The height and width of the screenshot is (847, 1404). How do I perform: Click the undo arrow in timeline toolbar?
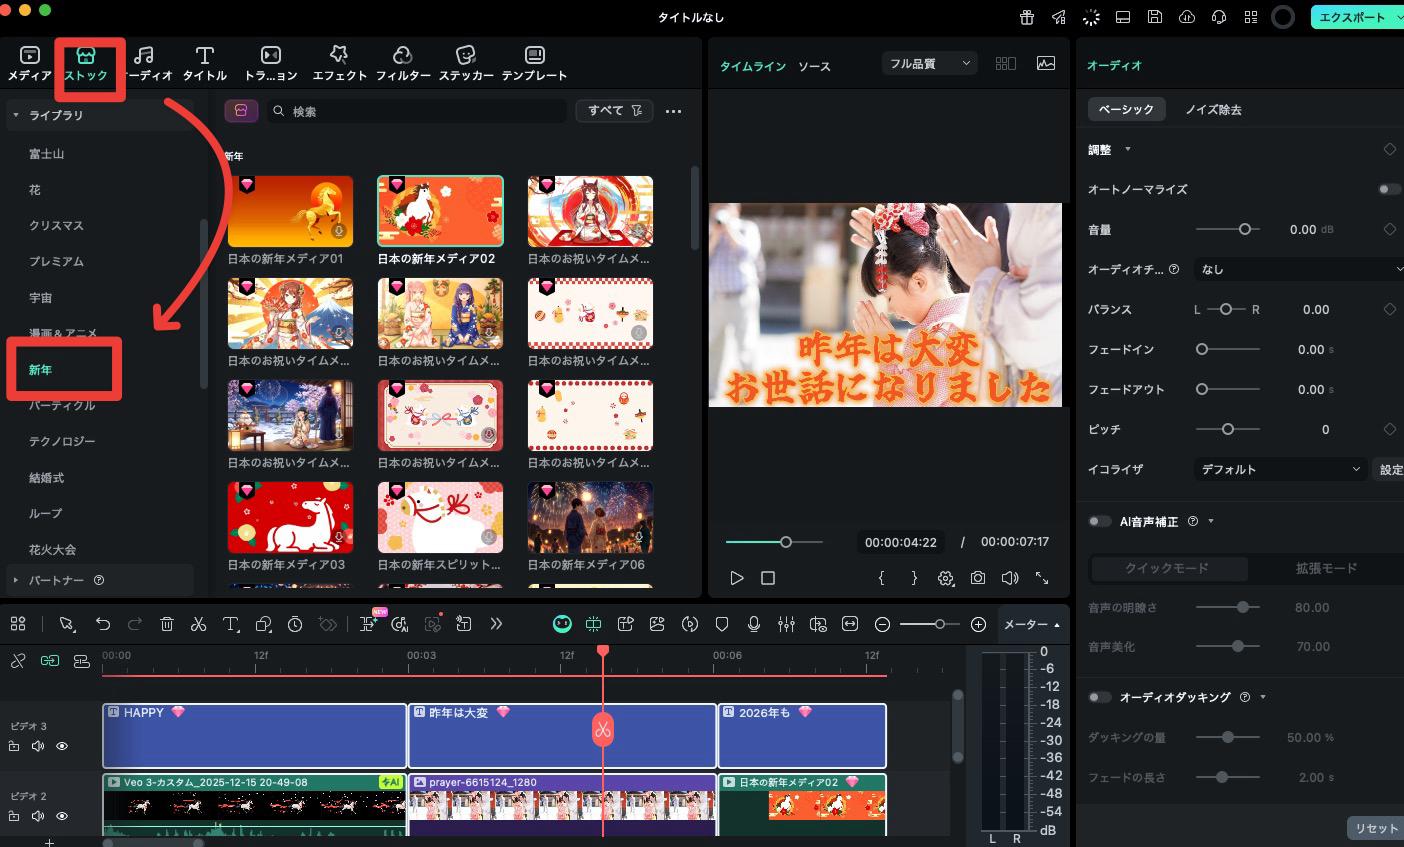coord(103,624)
